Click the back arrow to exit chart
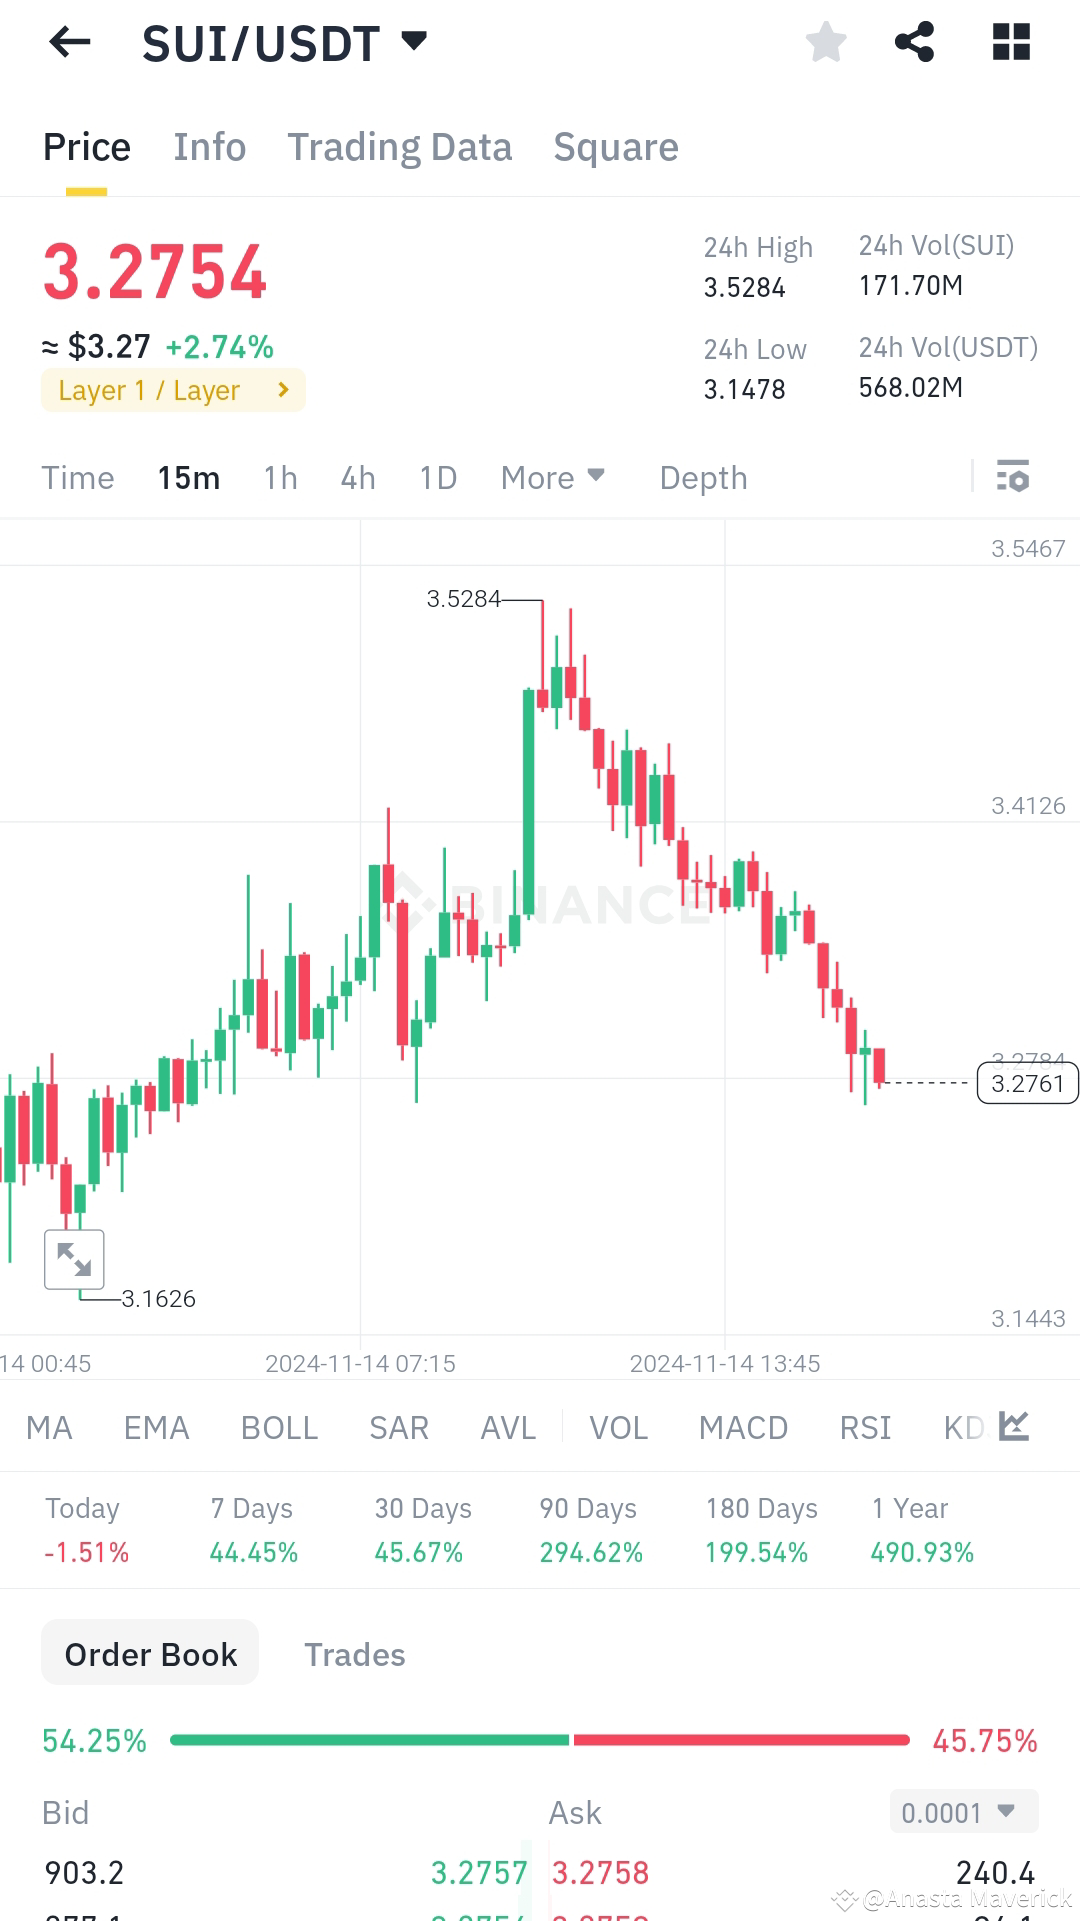1080x1921 pixels. [68, 42]
